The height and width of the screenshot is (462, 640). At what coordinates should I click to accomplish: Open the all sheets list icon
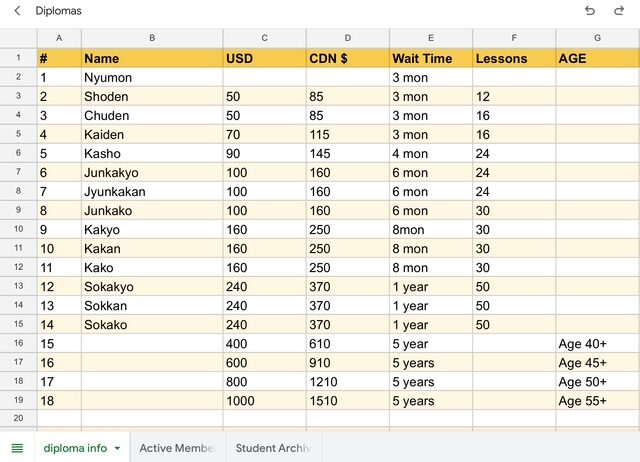pos(17,448)
